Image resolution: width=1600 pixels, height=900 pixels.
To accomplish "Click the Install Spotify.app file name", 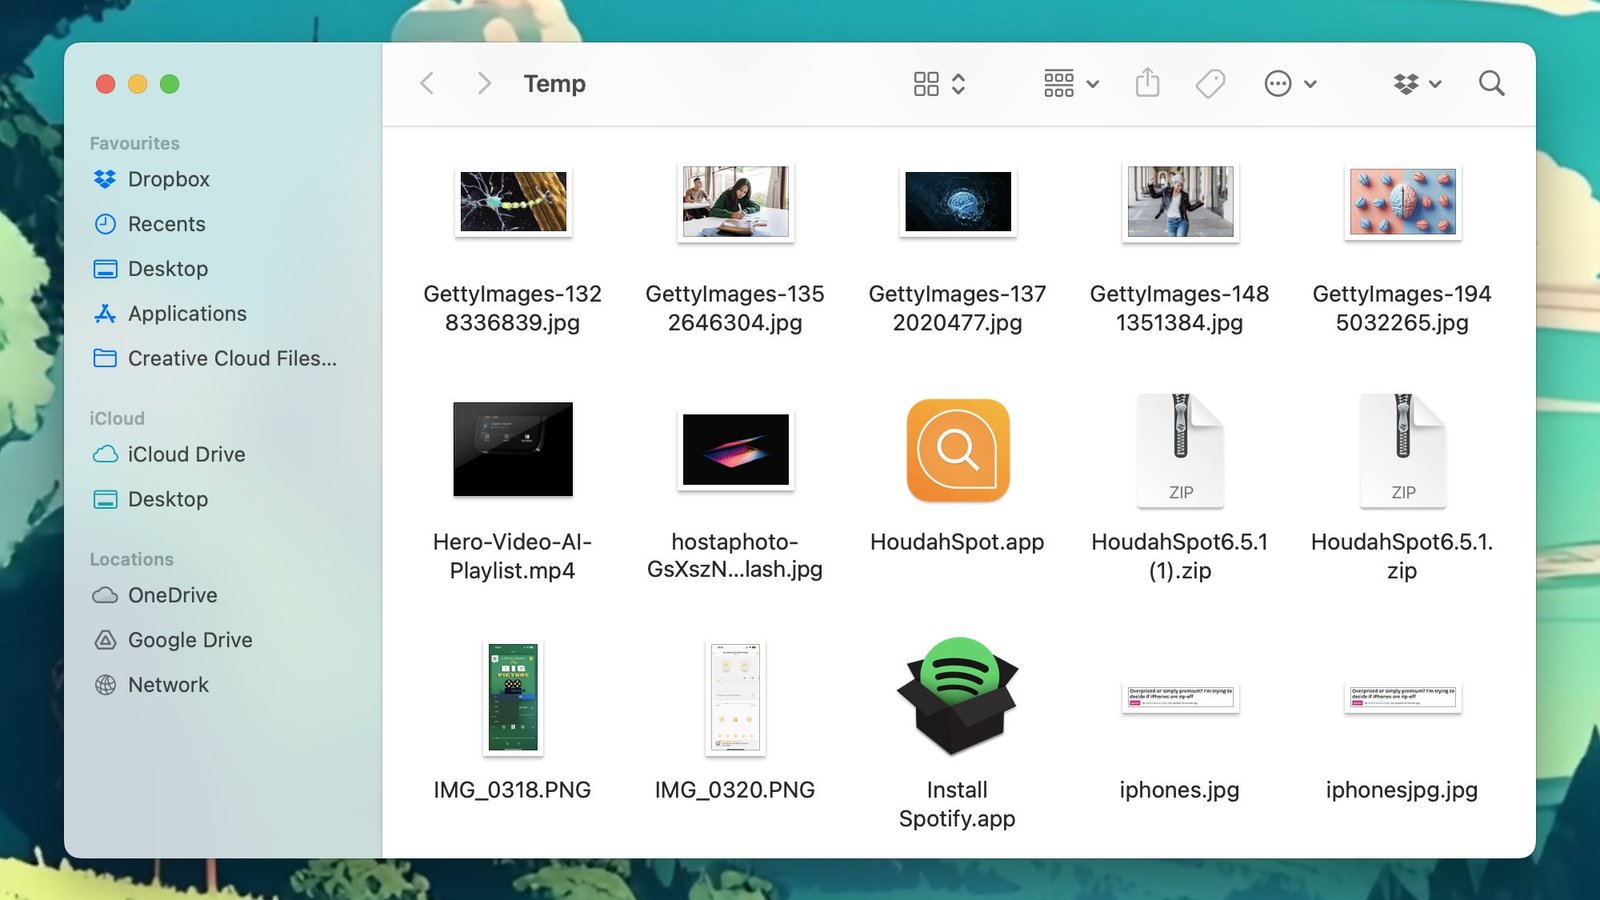I will pos(957,804).
